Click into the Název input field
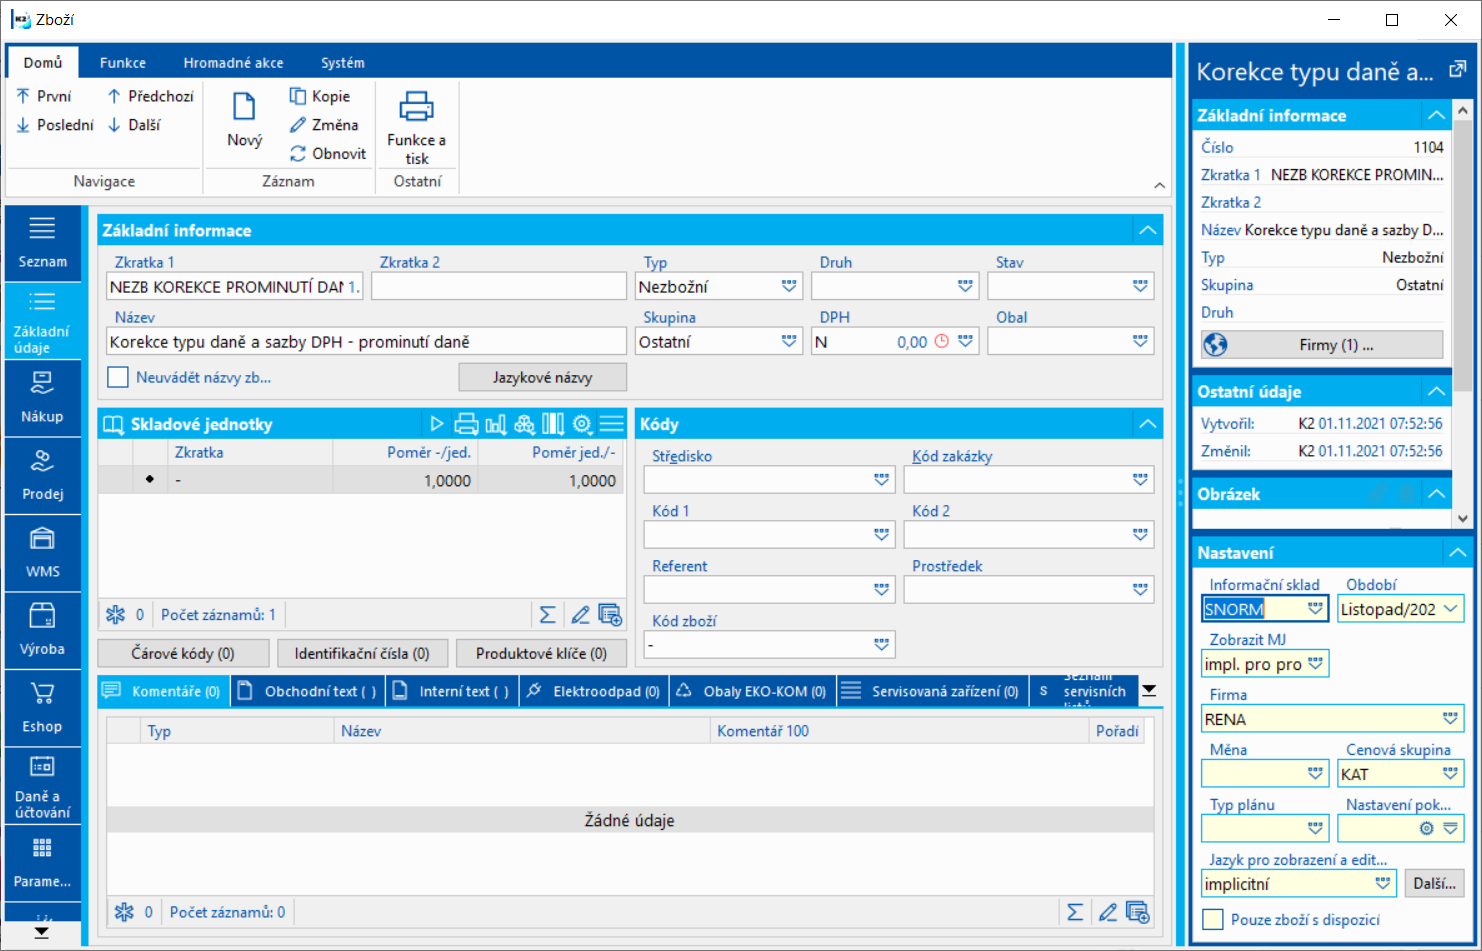Image resolution: width=1482 pixels, height=951 pixels. pyautogui.click(x=366, y=342)
